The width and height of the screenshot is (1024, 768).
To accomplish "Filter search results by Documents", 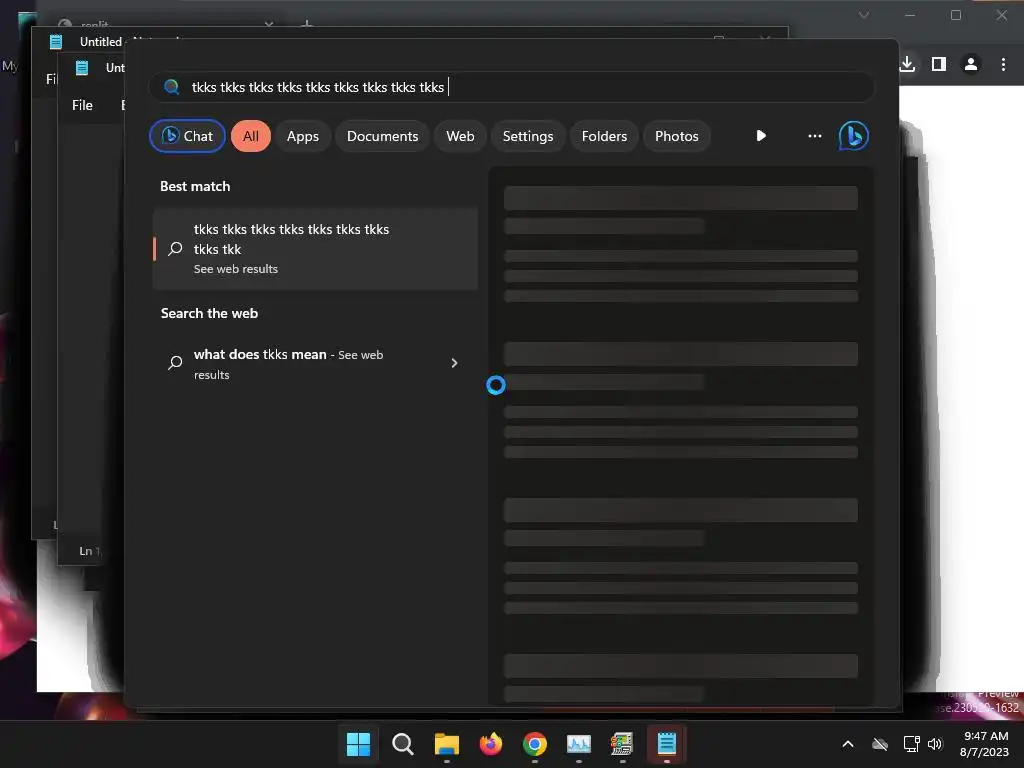I will click(x=382, y=136).
